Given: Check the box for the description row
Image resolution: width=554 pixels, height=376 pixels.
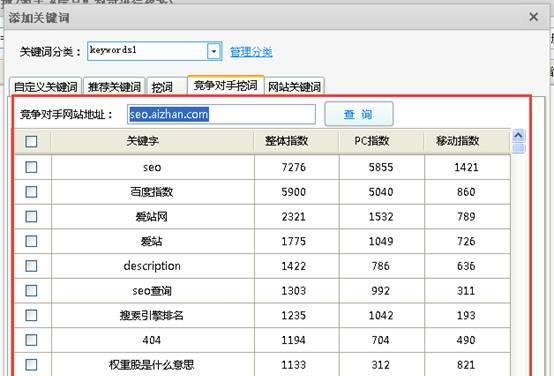Looking at the screenshot, I should pyautogui.click(x=31, y=266).
